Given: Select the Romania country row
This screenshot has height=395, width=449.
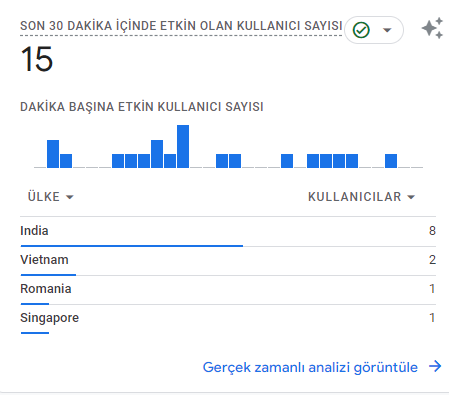Looking at the screenshot, I should 228,289.
